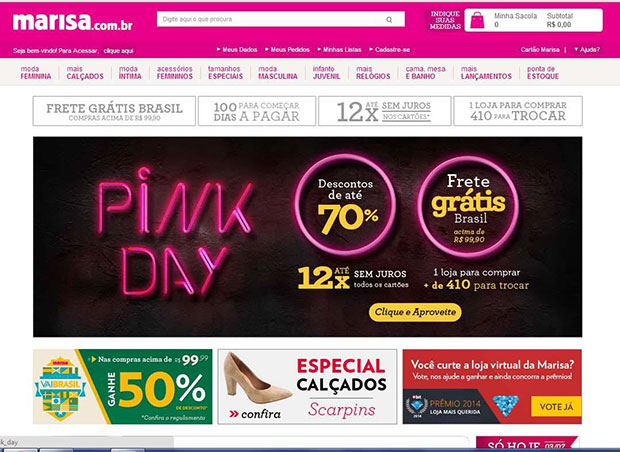Select the mais Calçados category

tap(85, 73)
